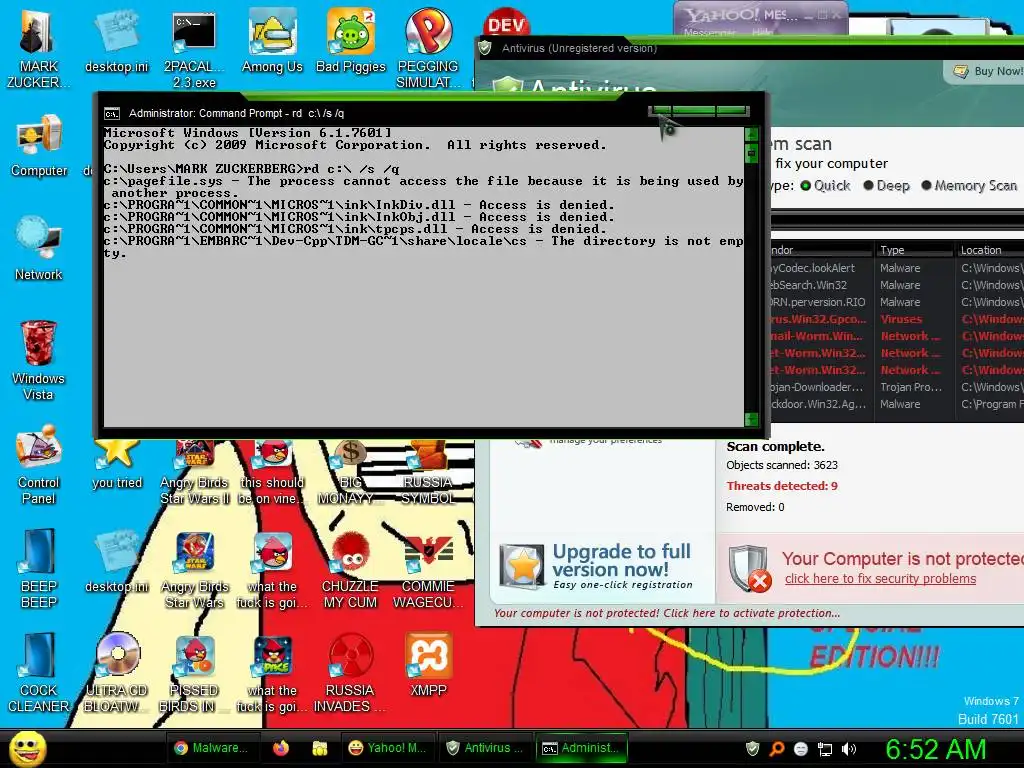This screenshot has width=1024, height=768.
Task: Switch to Administ... Command Prompt taskbar button
Action: pyautogui.click(x=581, y=748)
